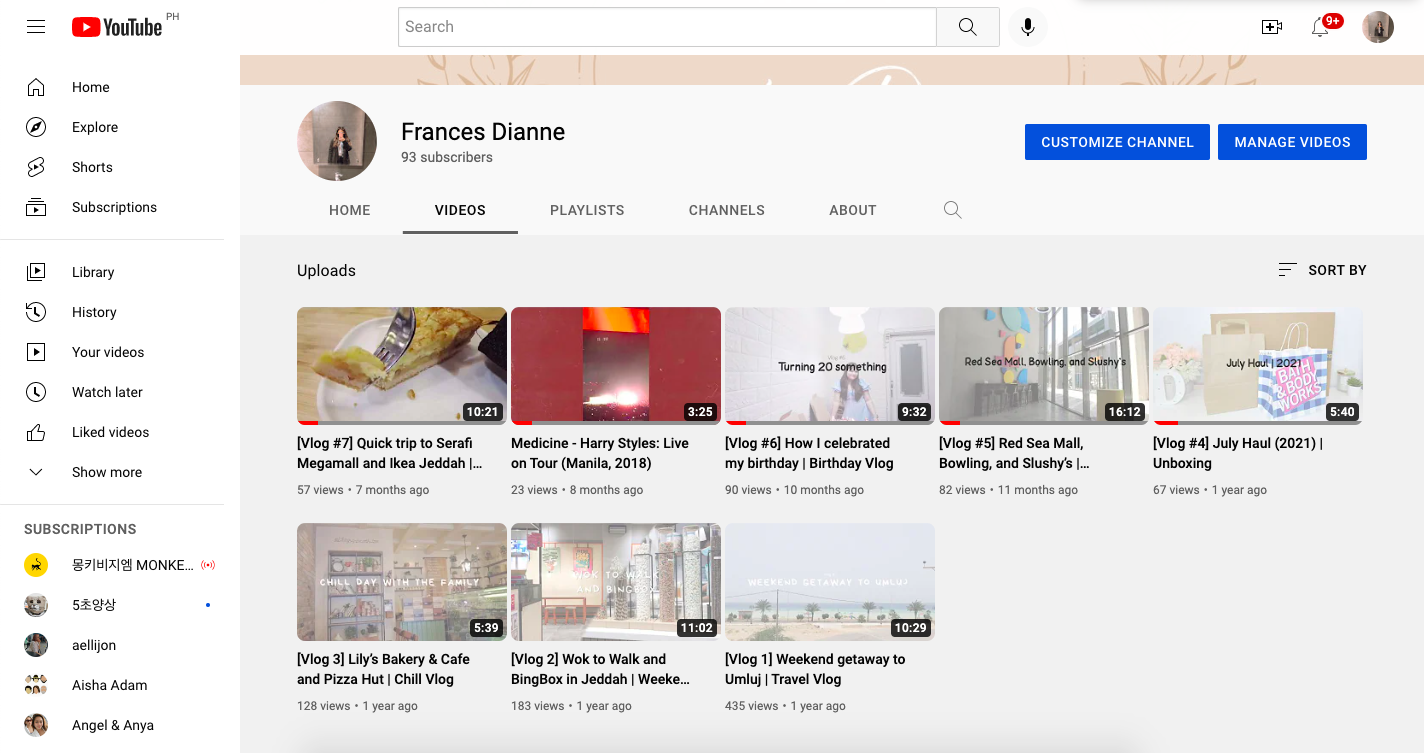This screenshot has width=1424, height=753.
Task: Click the Uploads section heading
Action: pos(326,271)
